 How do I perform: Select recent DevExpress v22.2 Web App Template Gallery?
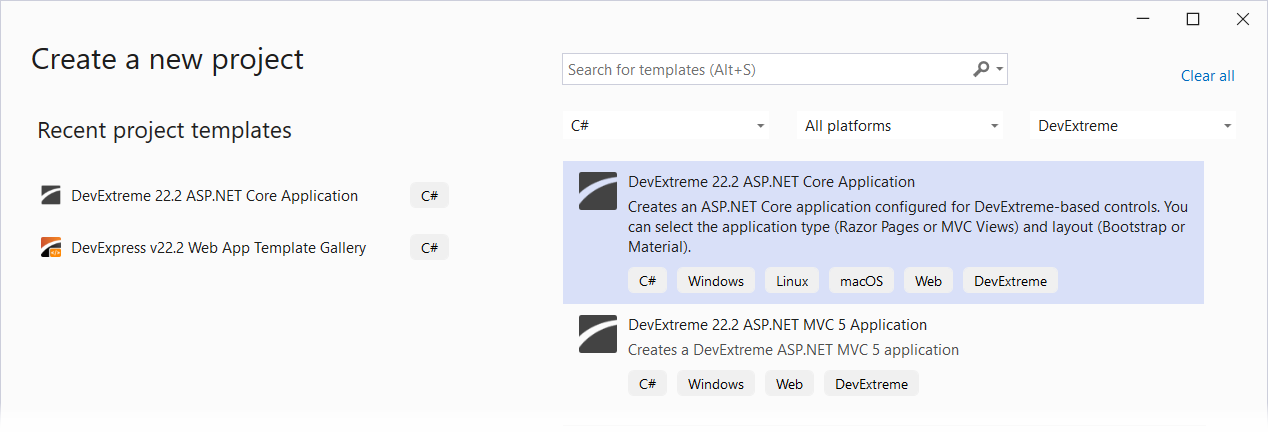tap(219, 248)
